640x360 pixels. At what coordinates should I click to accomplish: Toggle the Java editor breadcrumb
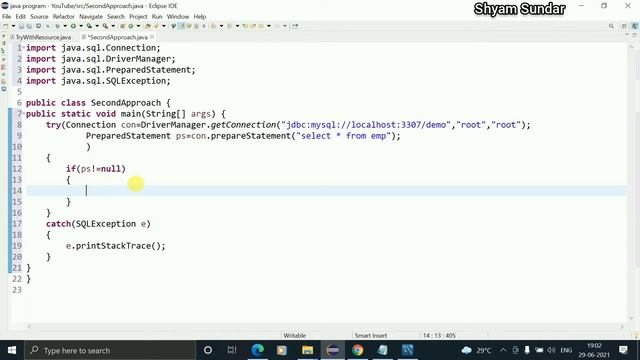pyautogui.click(x=173, y=26)
